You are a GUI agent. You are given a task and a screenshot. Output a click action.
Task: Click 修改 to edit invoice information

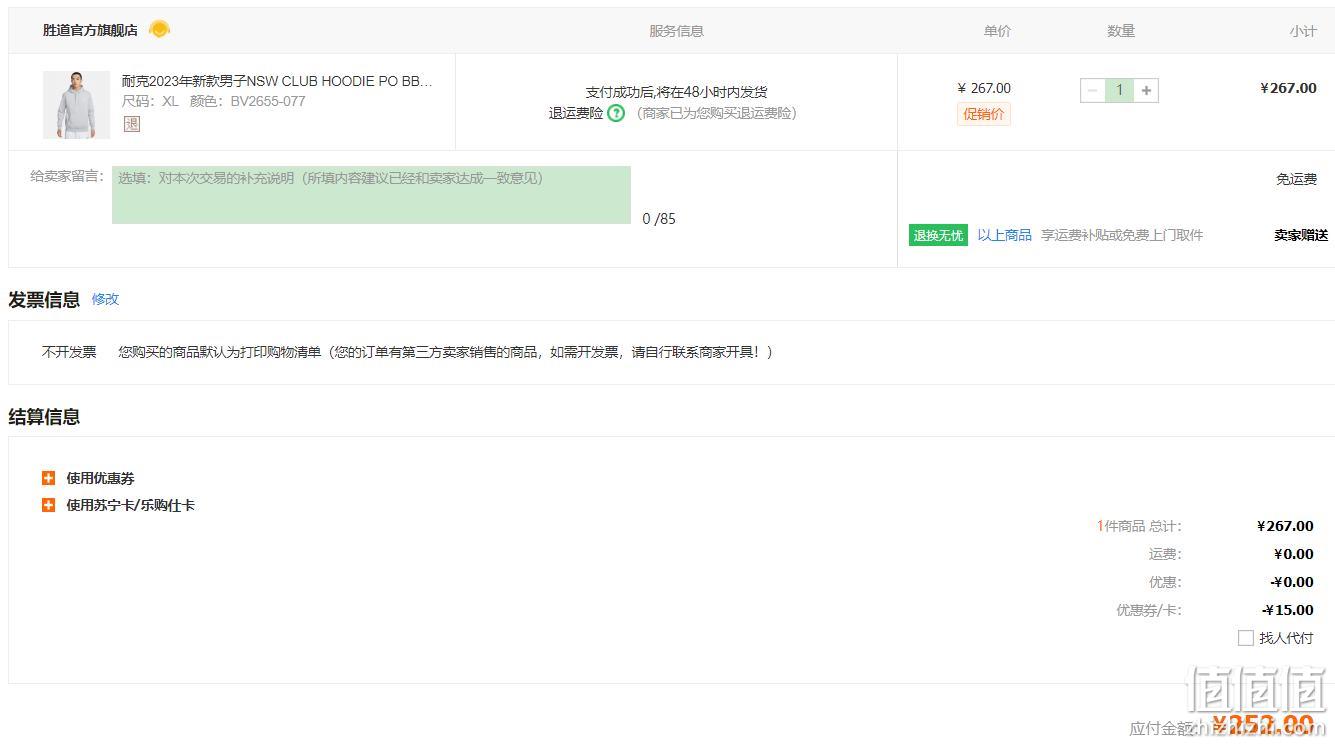tap(105, 299)
